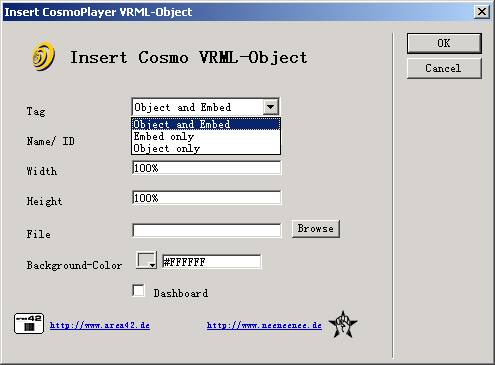Choose 'Object only' option
Viewport: 495px width, 365px height.
206,148
